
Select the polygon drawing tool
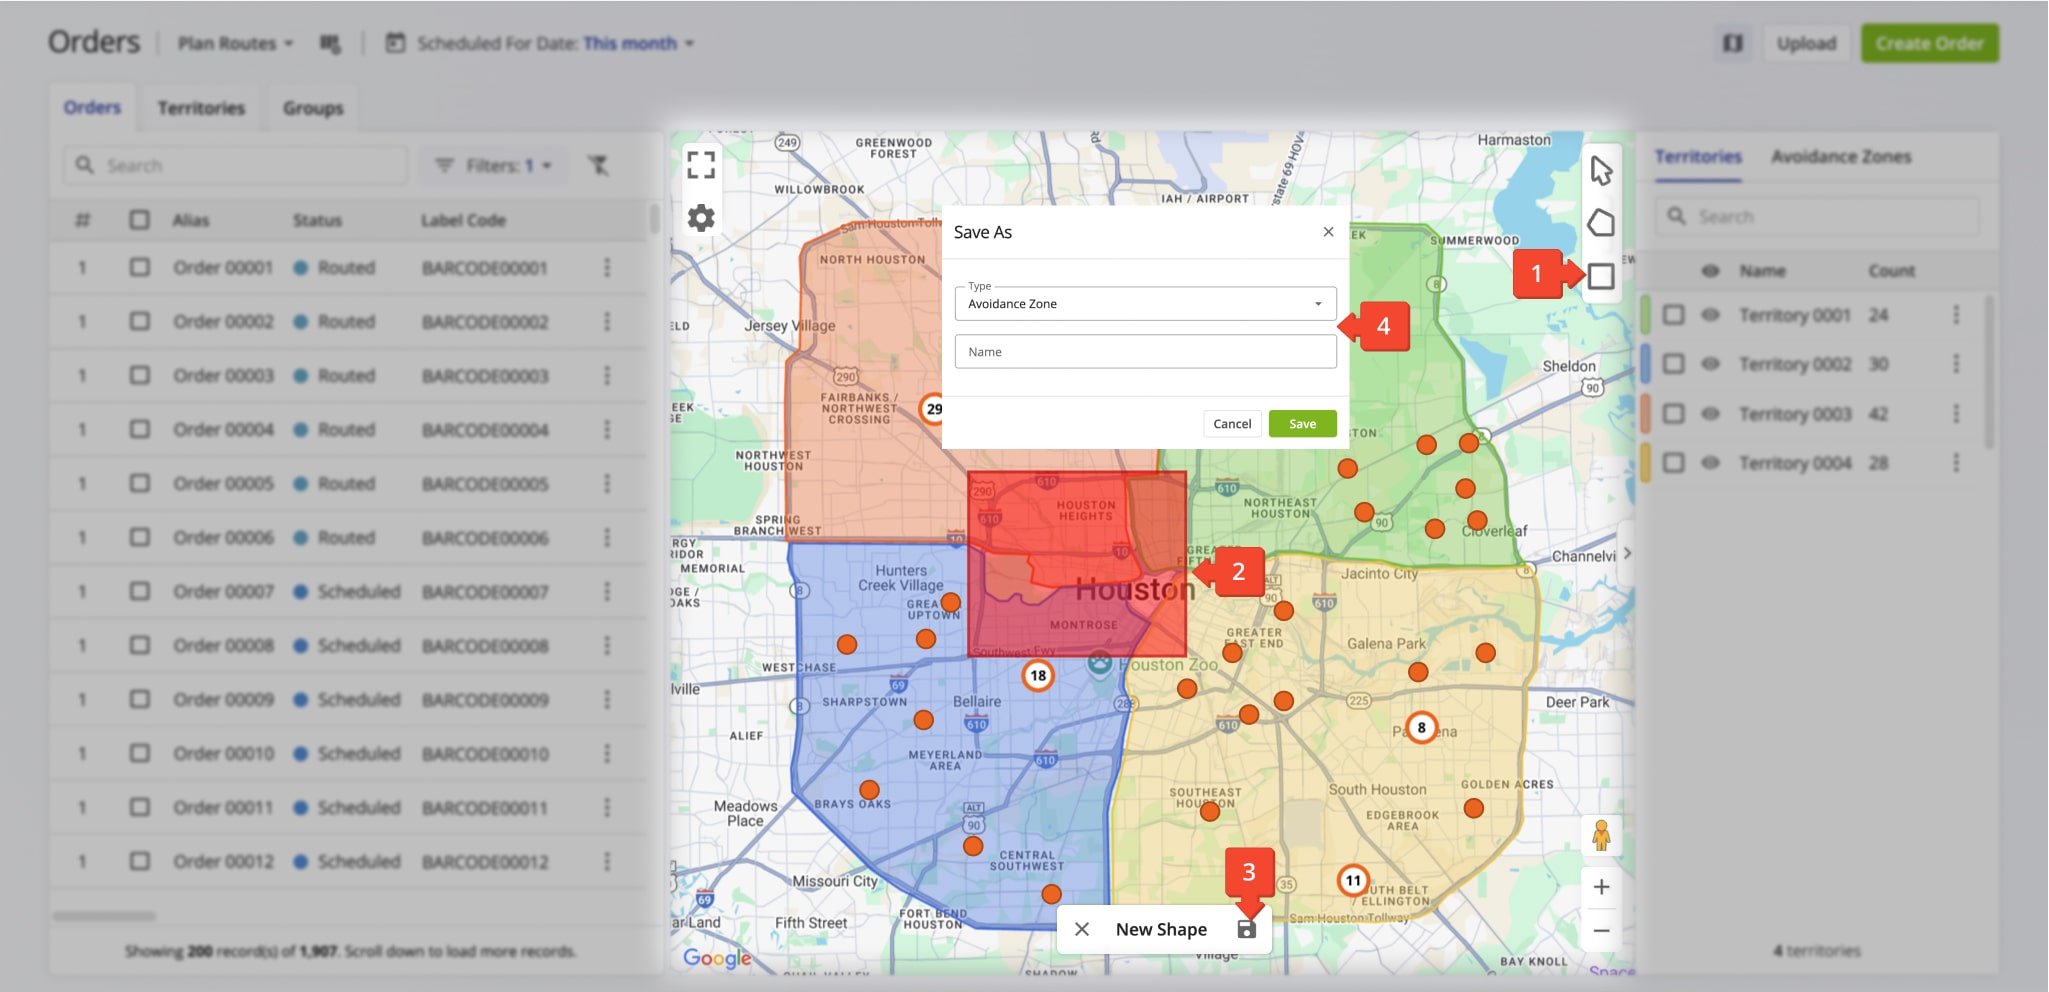tap(1601, 222)
